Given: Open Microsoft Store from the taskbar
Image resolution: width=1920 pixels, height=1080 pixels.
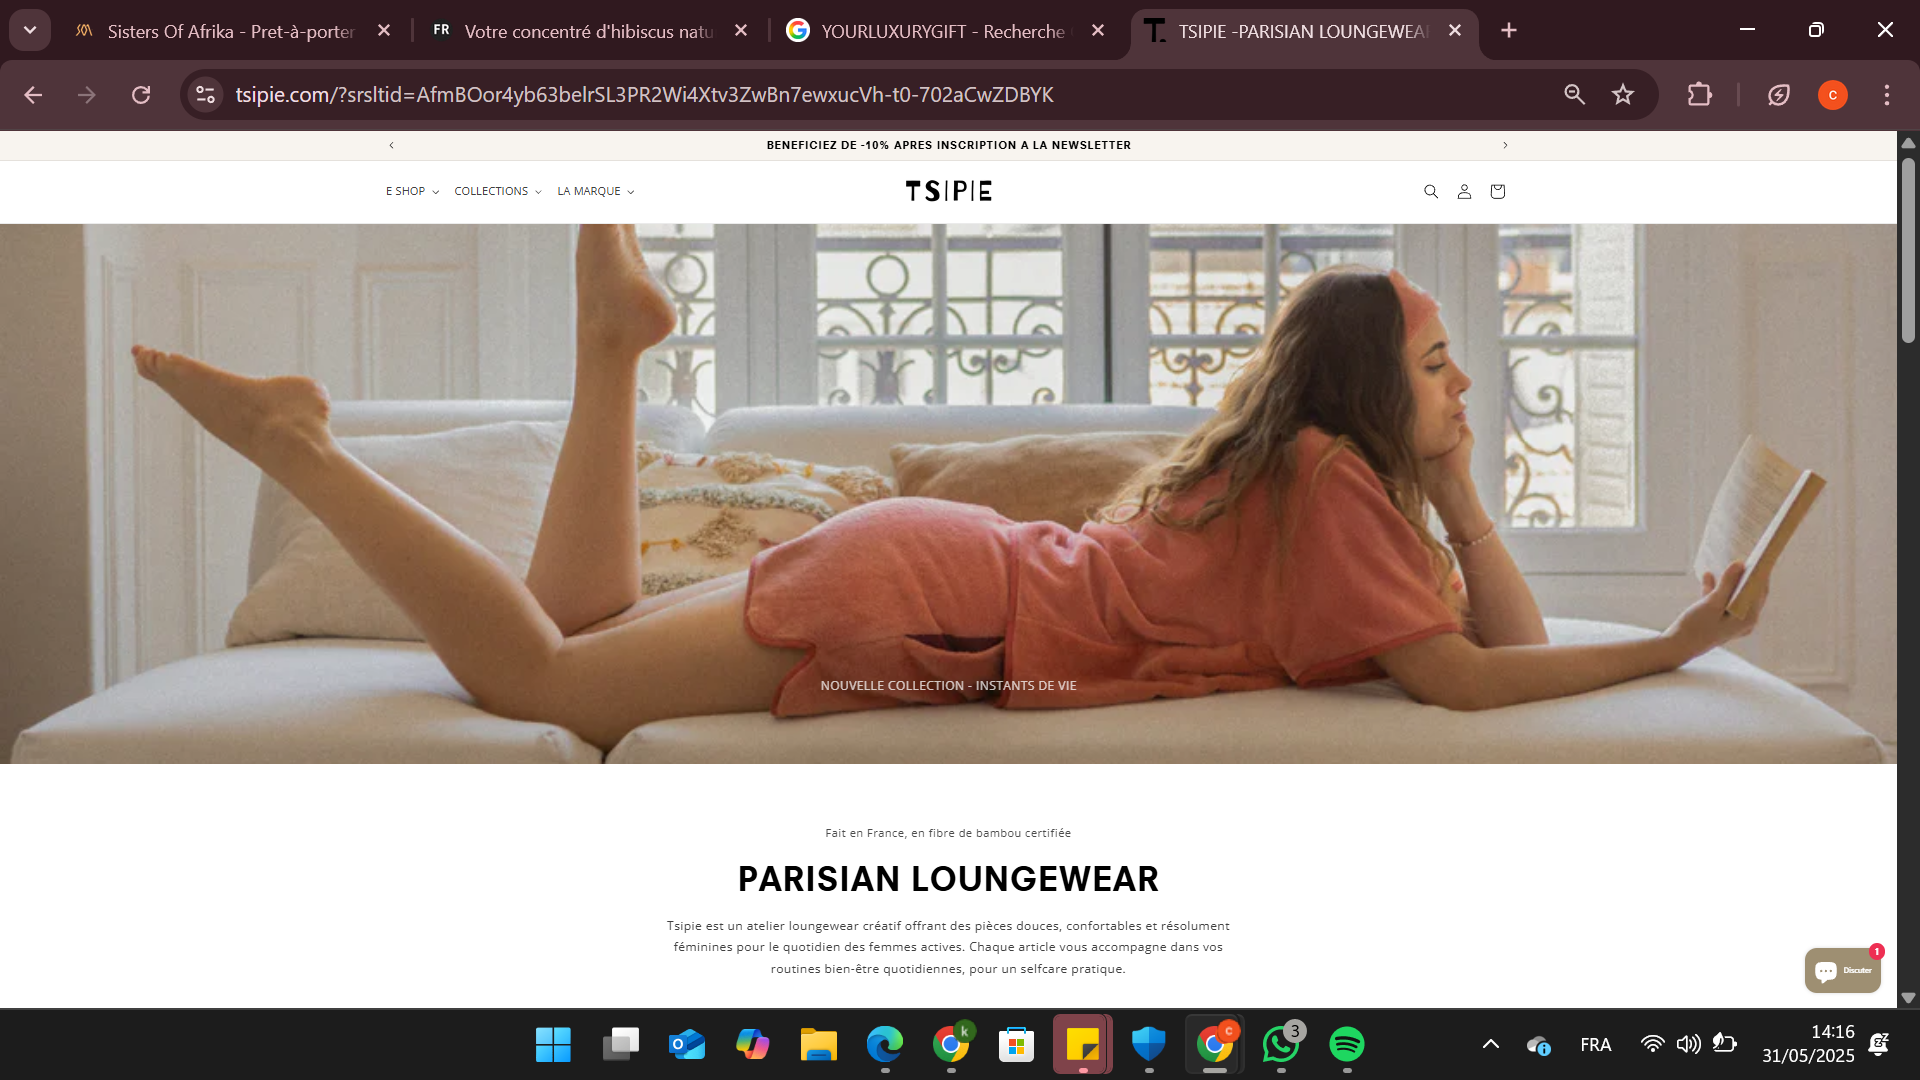Looking at the screenshot, I should click(x=1016, y=1045).
